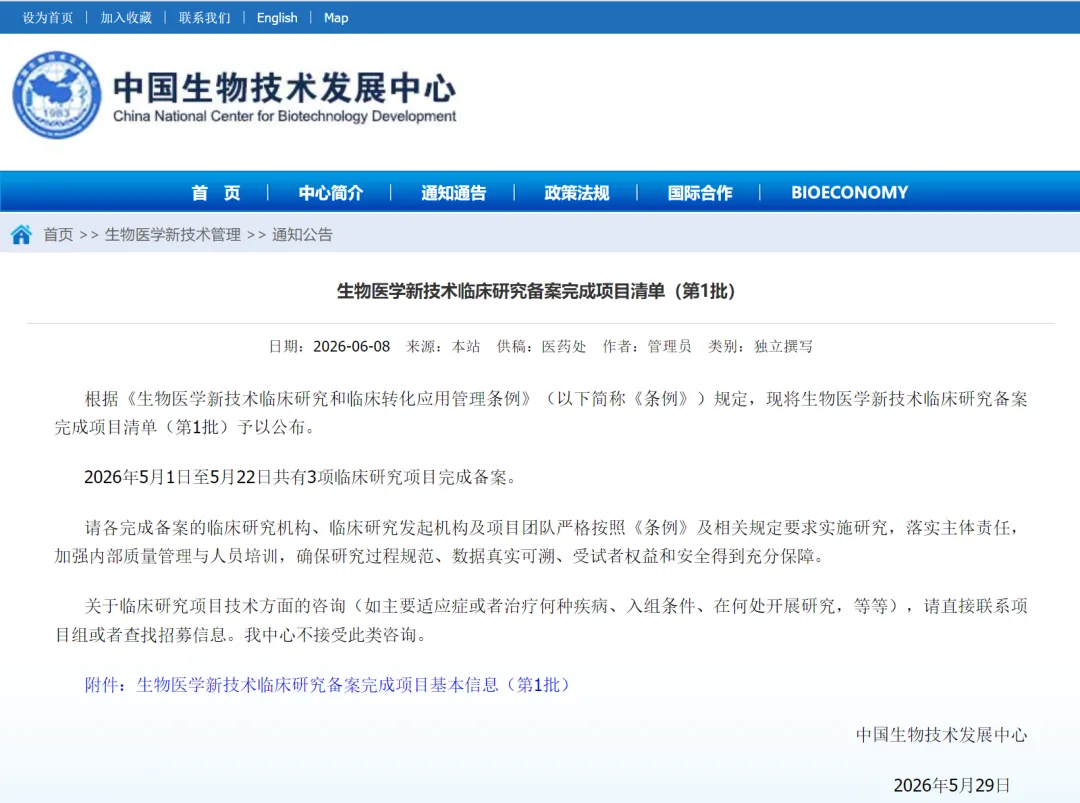Open the 附件 attachment link for 第1批
1080x803 pixels.
(x=327, y=685)
